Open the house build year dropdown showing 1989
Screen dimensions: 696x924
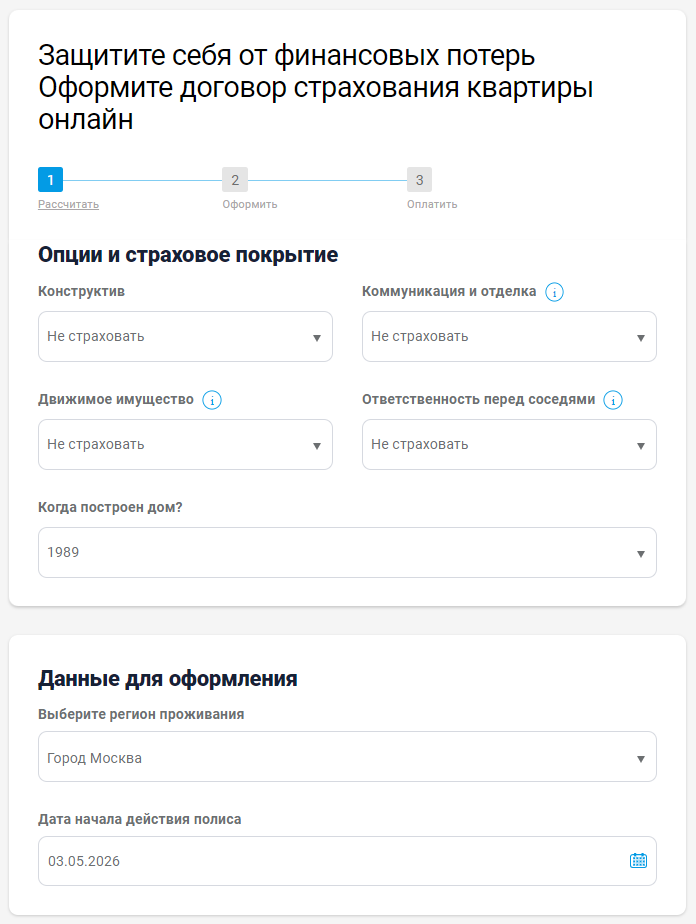tap(347, 553)
